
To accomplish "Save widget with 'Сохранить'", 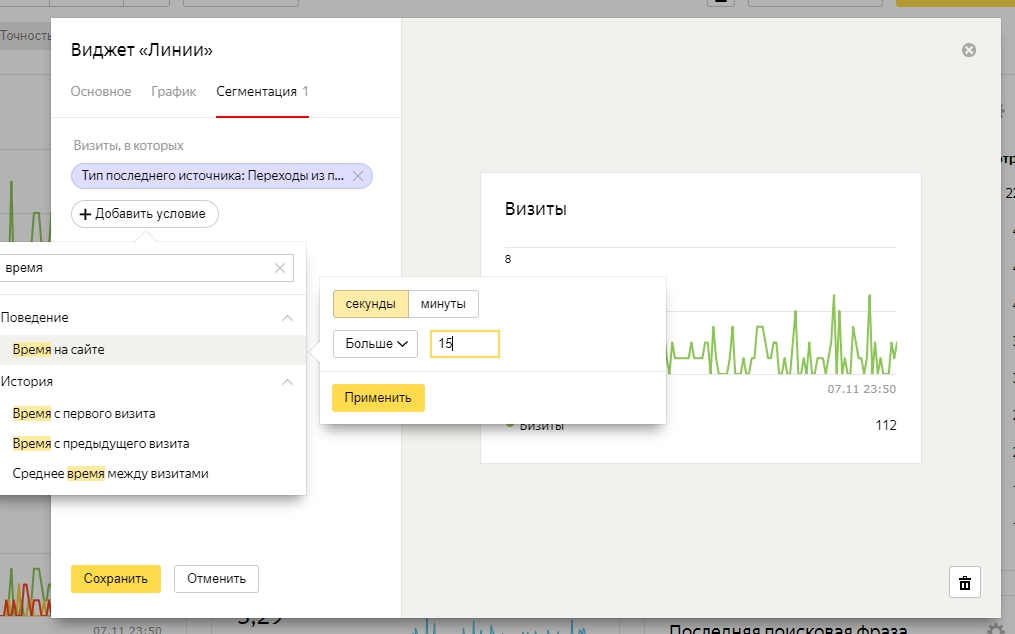I will click(x=116, y=579).
